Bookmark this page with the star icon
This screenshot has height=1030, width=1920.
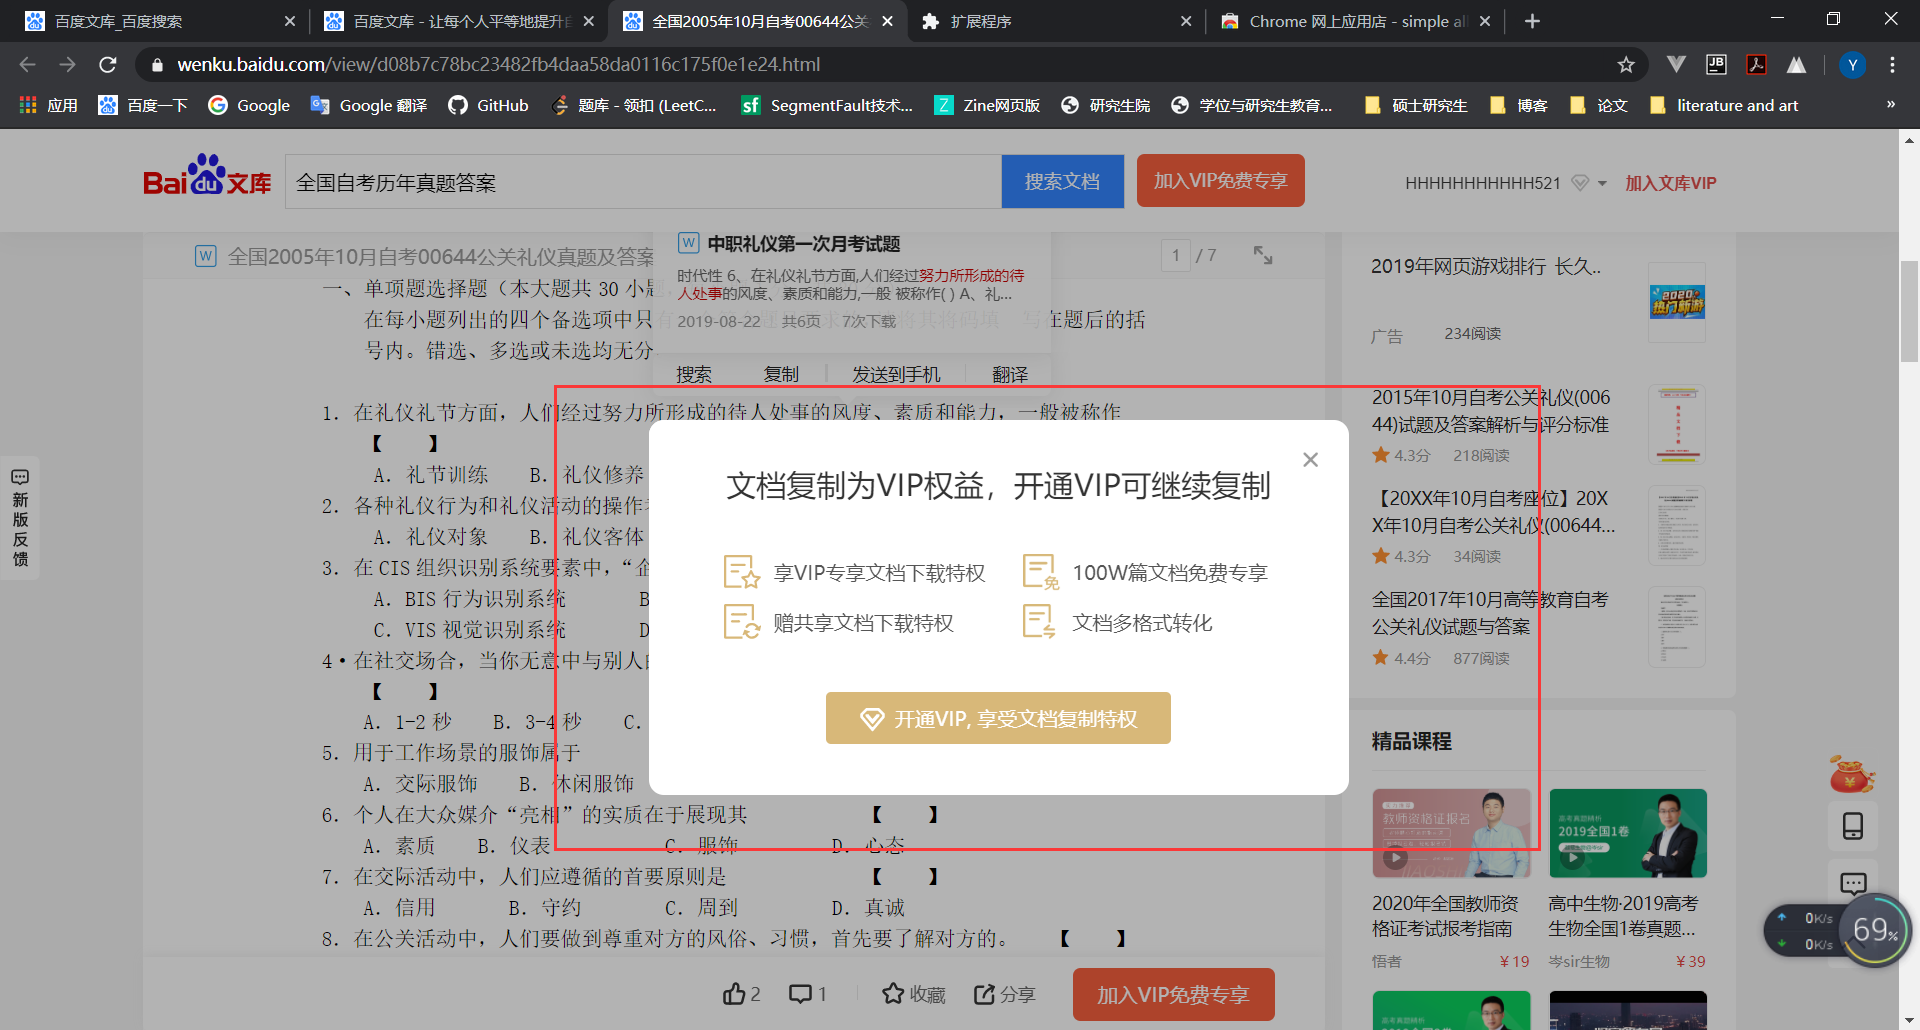[x=1627, y=64]
